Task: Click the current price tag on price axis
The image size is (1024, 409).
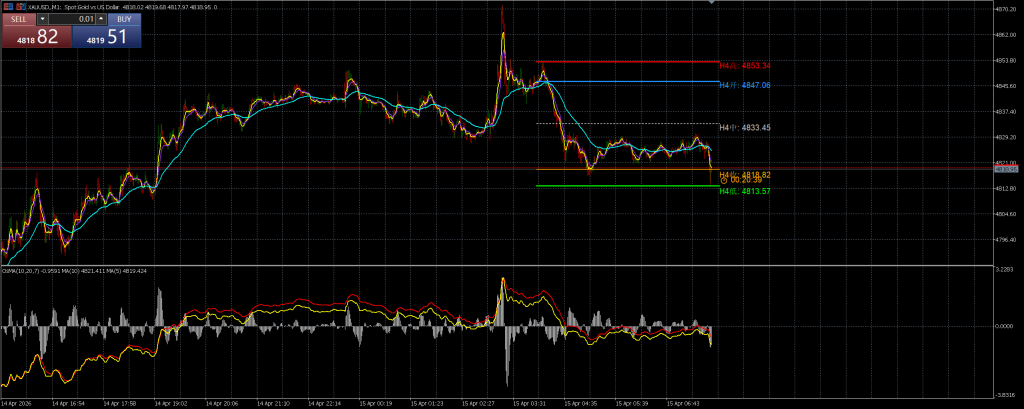Action: point(1004,169)
